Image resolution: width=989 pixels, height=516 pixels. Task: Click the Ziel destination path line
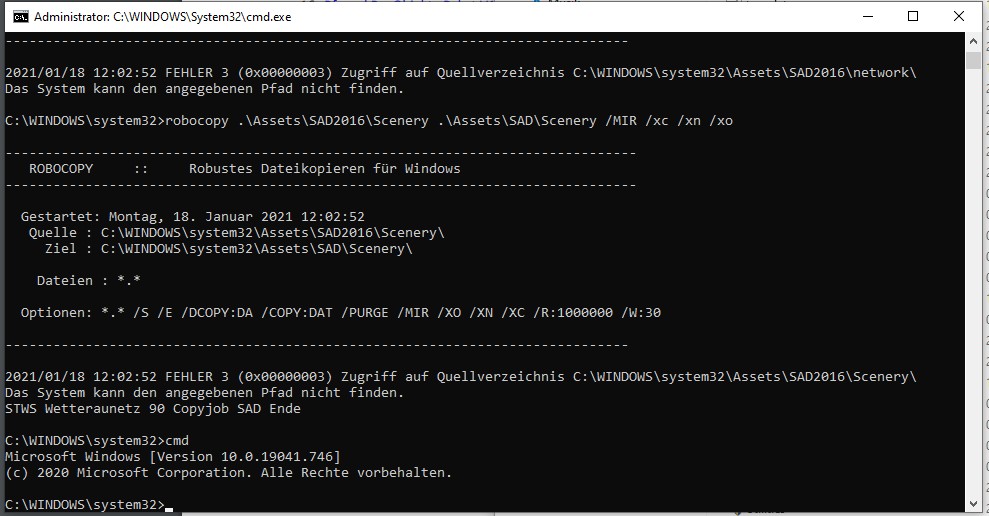[x=228, y=249]
